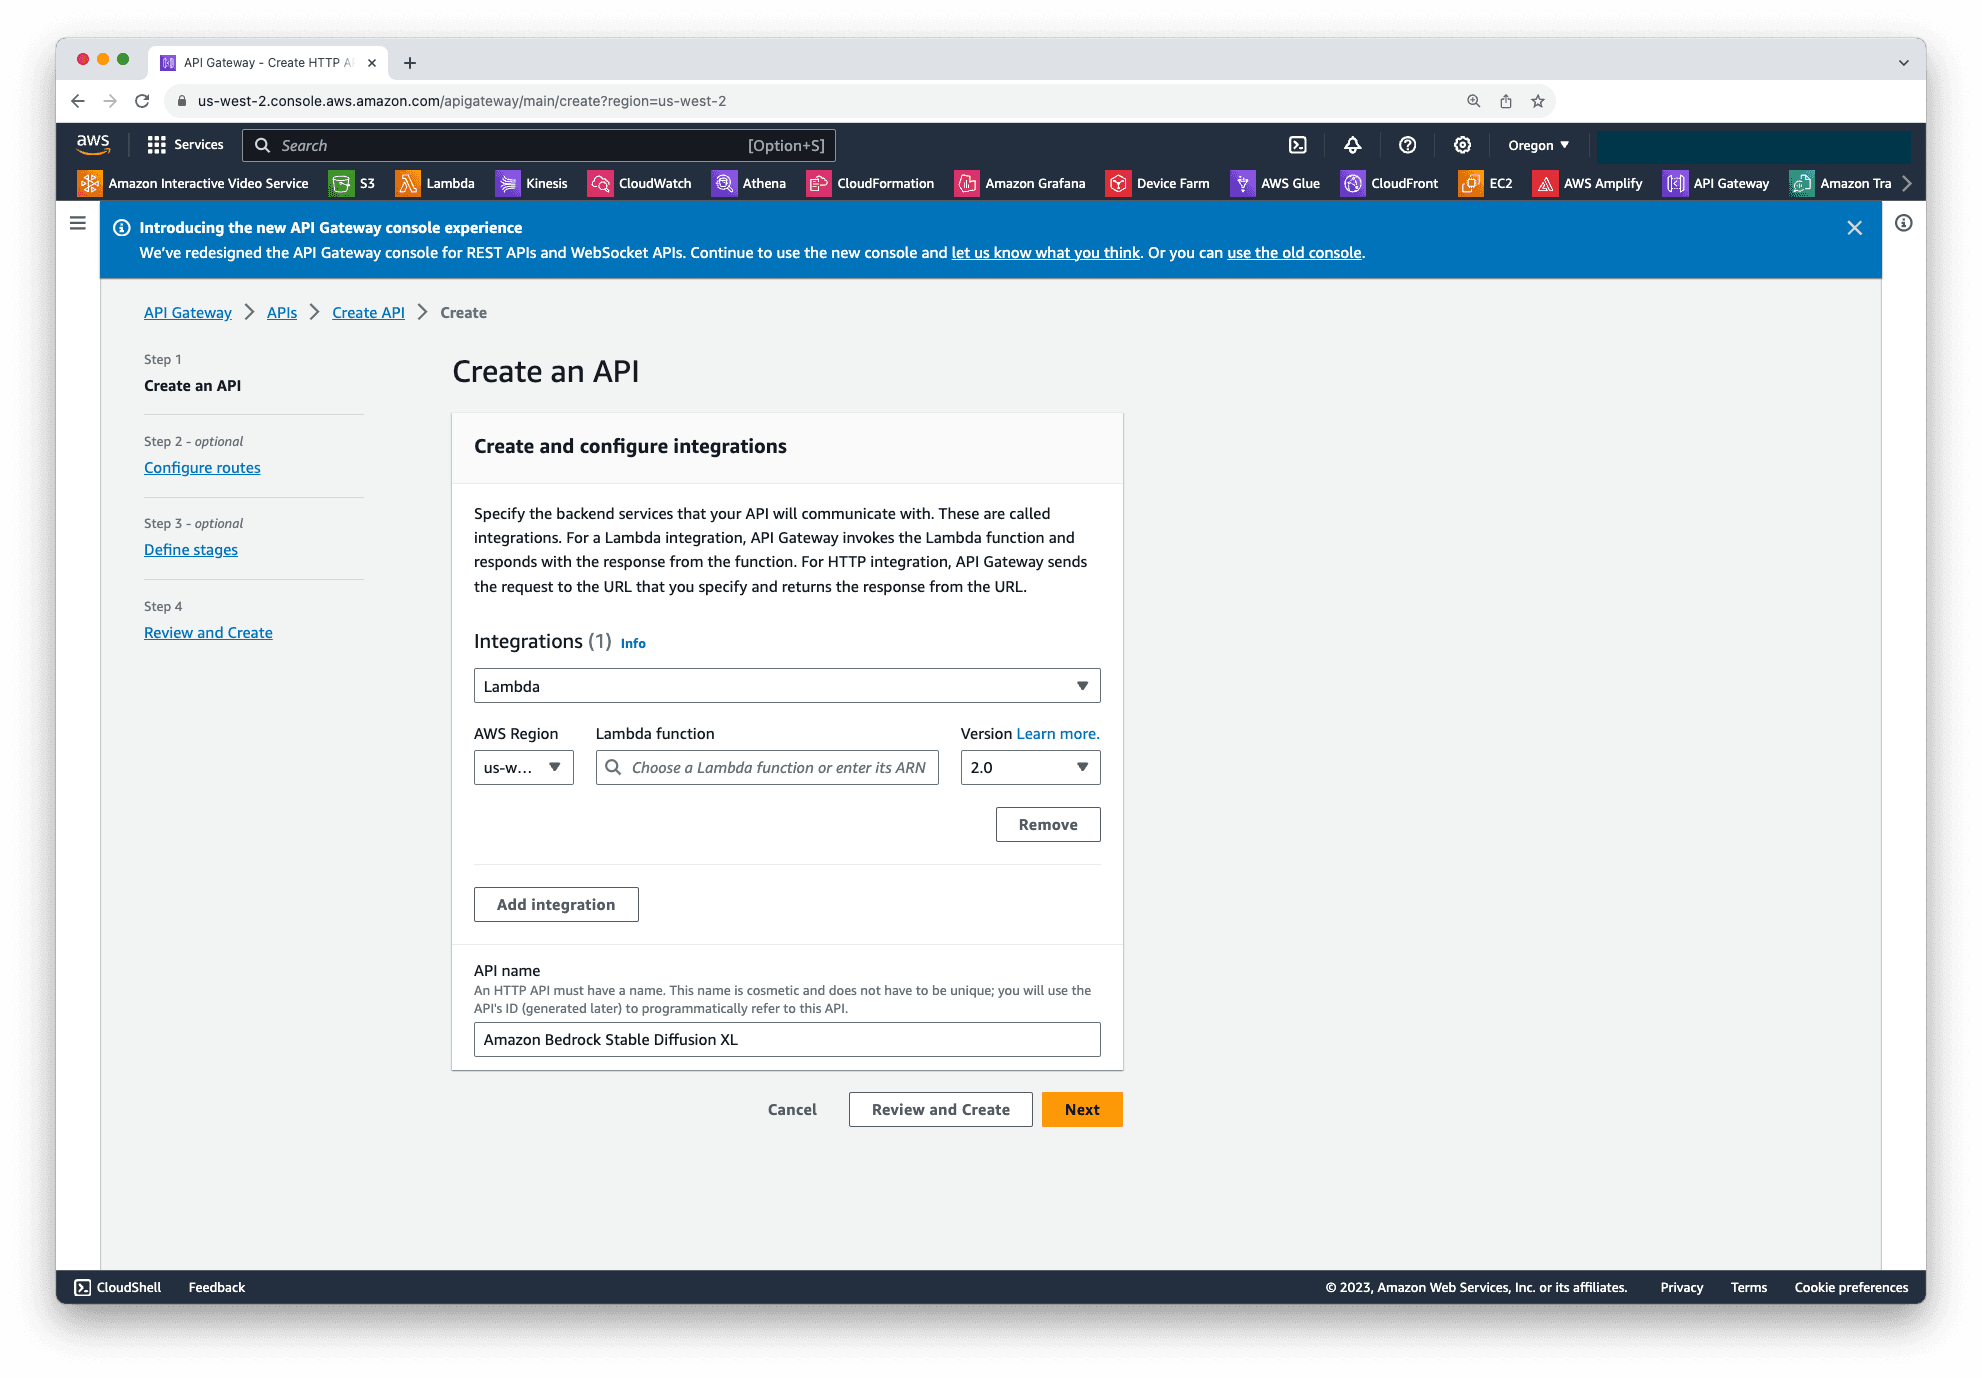This screenshot has height=1378, width=1982.
Task: Go back in browser history
Action: [x=78, y=101]
